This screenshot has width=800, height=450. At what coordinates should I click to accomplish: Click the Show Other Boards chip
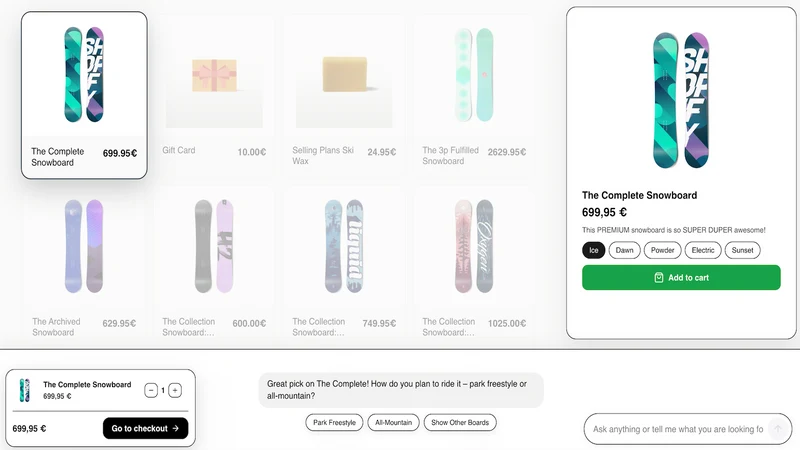[x=460, y=422]
